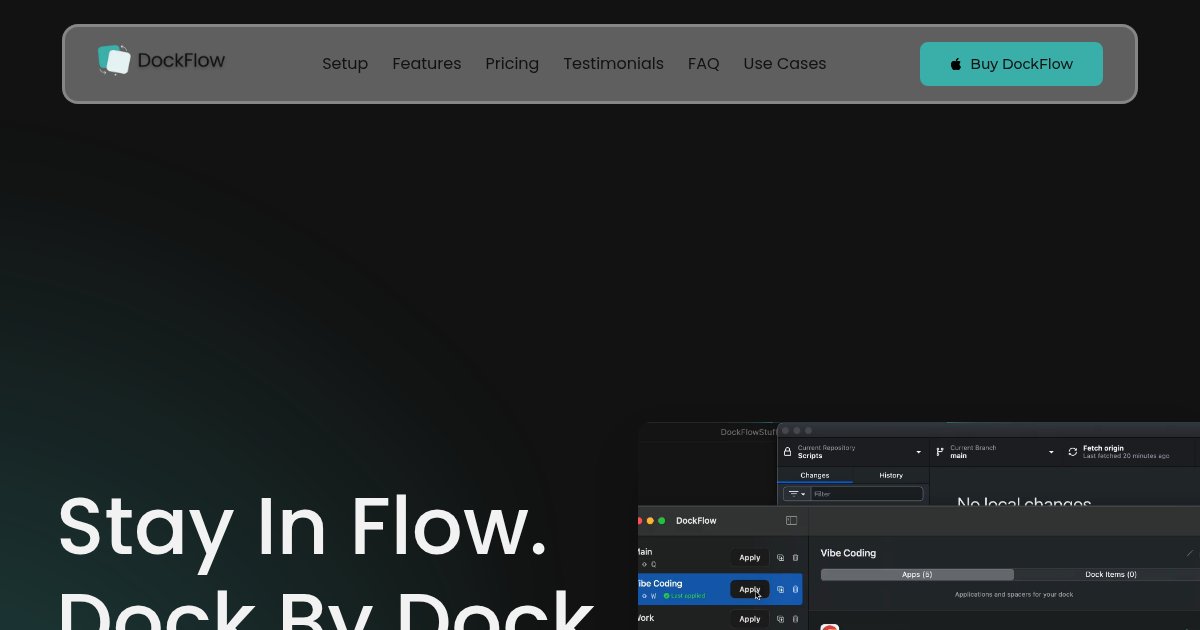Apply the Main dock profile
The width and height of the screenshot is (1200, 630).
click(x=750, y=558)
